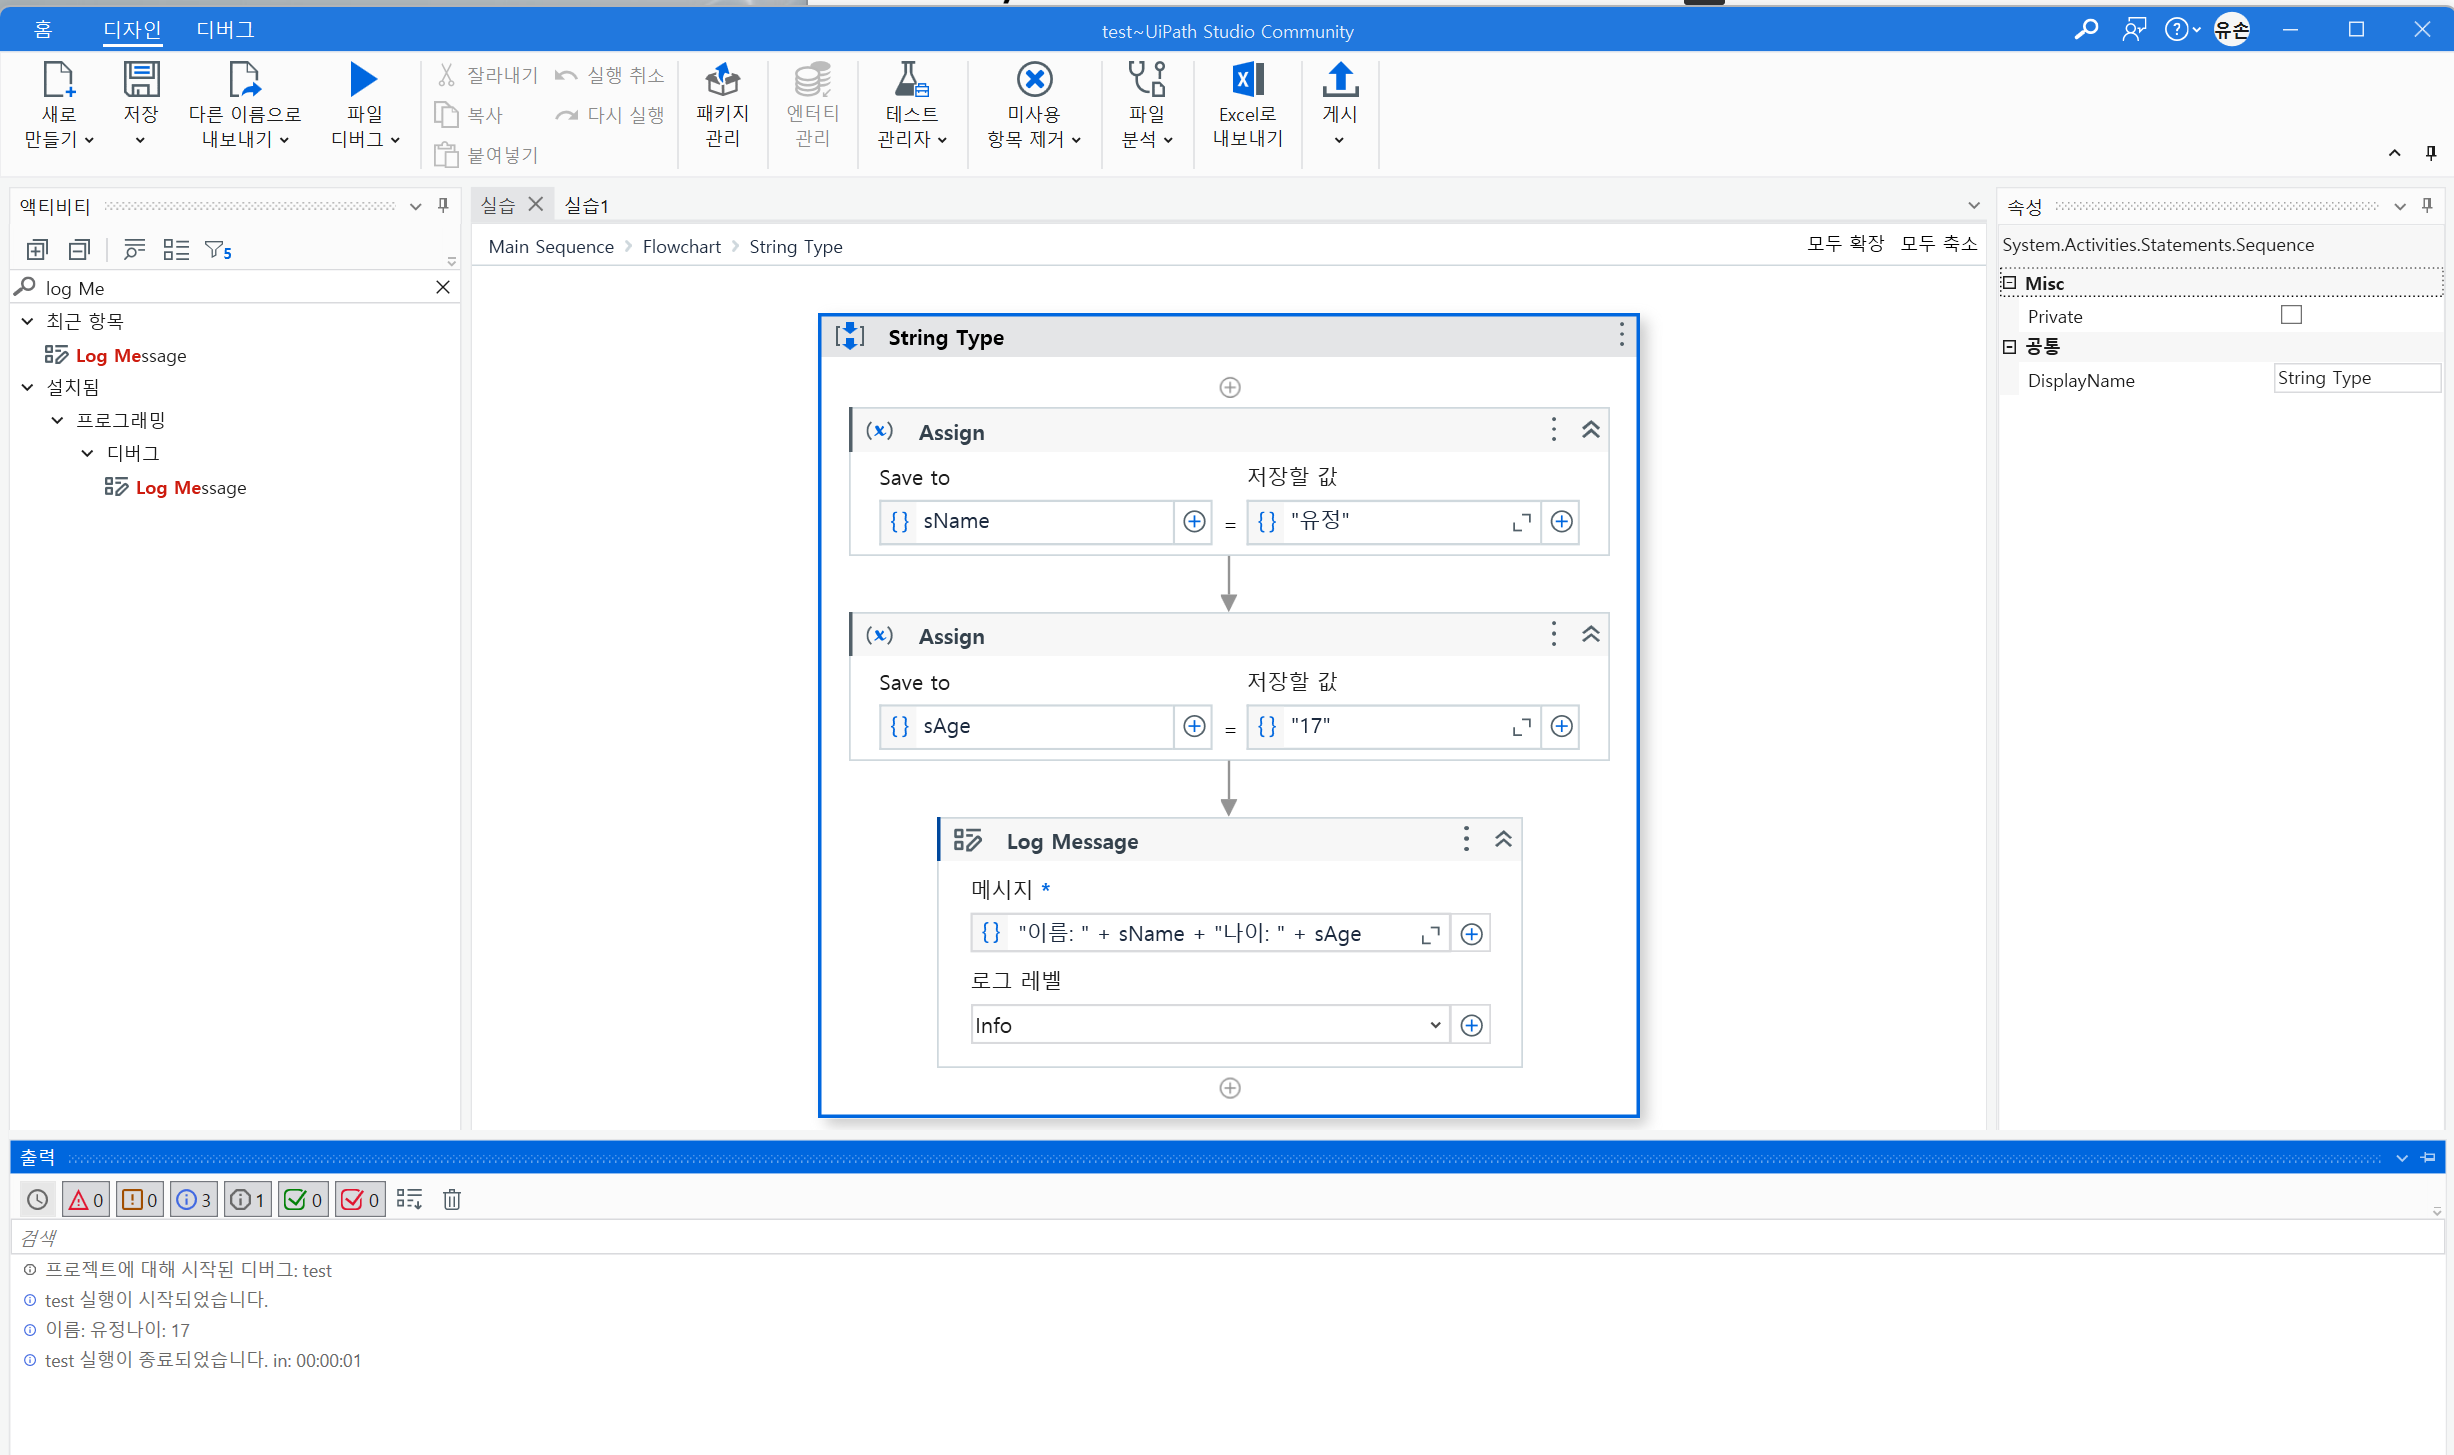Close the 실습 document tab
The image size is (2454, 1455).
click(x=536, y=204)
